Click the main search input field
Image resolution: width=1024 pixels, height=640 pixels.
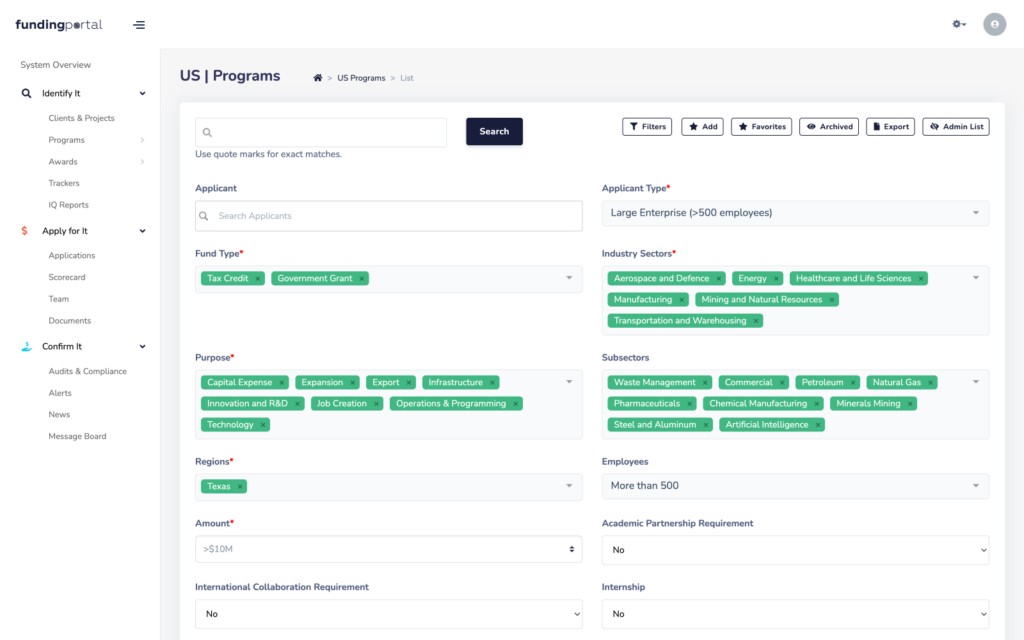pos(320,131)
